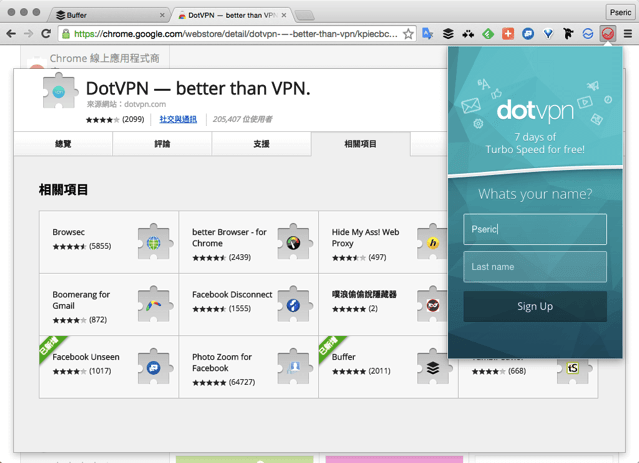This screenshot has width=639, height=463.
Task: Click Photo Zoom for Facebook icon
Action: pyautogui.click(x=294, y=367)
